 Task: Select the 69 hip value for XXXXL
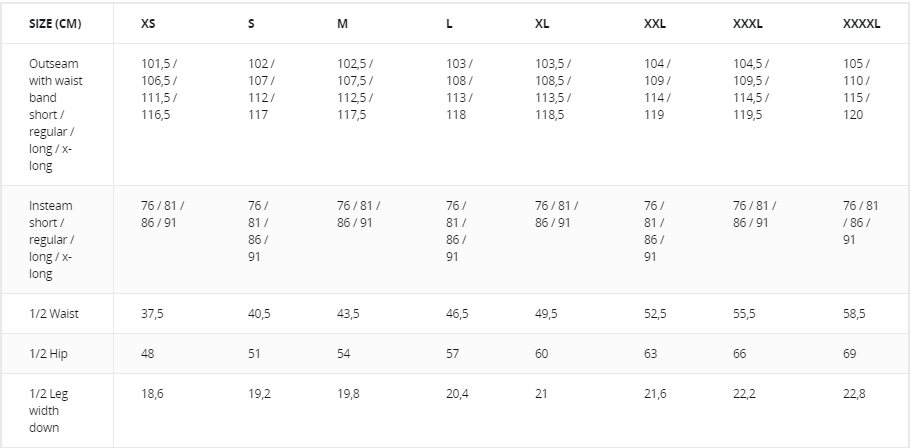pos(851,354)
